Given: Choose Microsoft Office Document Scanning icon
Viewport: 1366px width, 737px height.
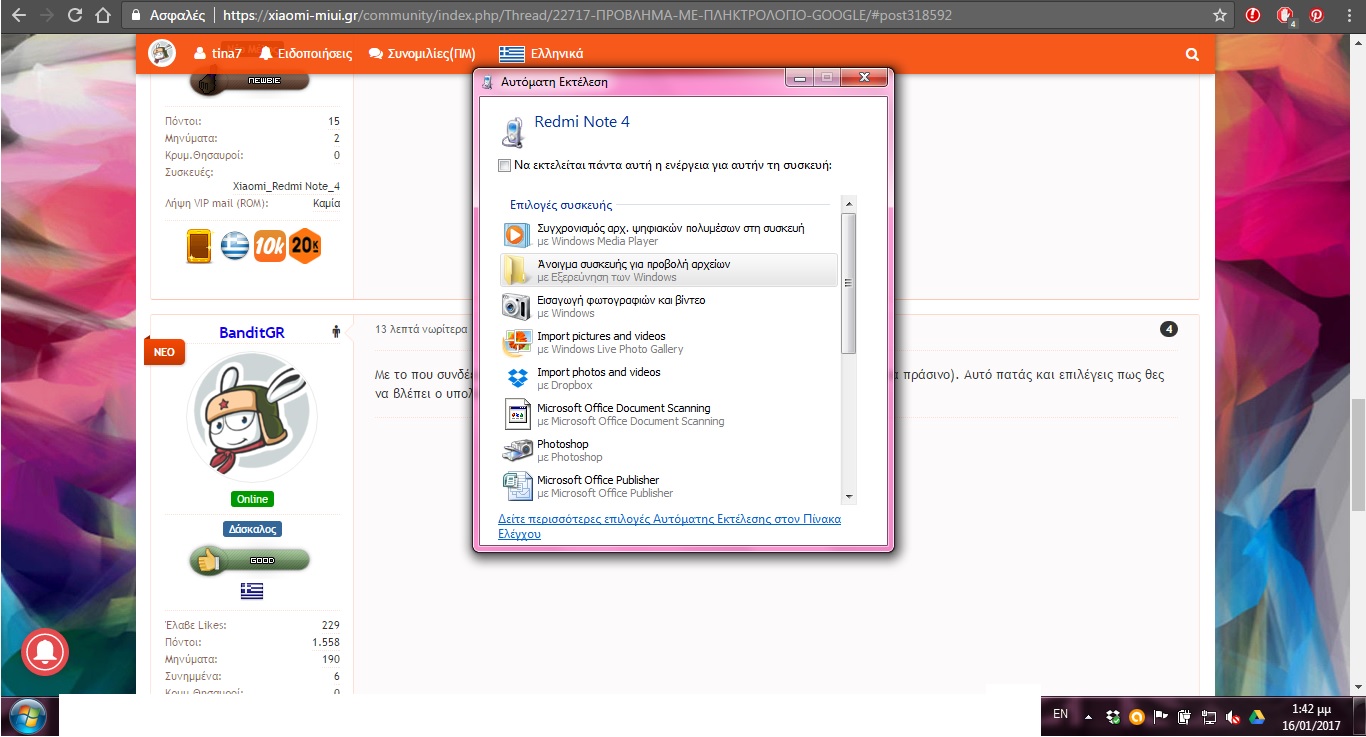Looking at the screenshot, I should tap(516, 415).
